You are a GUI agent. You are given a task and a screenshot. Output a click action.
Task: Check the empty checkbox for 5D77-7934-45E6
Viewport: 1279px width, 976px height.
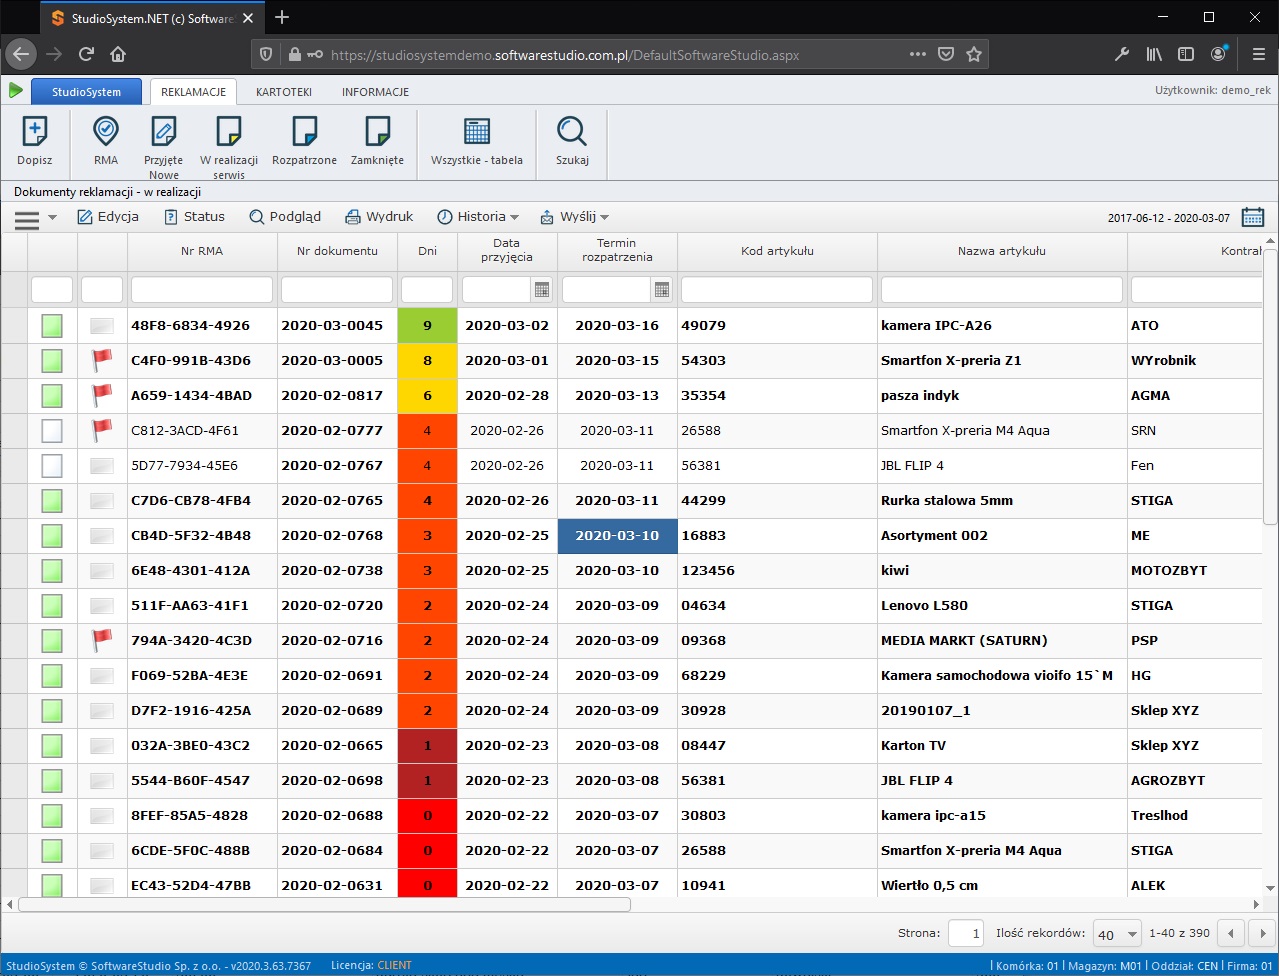coord(51,465)
